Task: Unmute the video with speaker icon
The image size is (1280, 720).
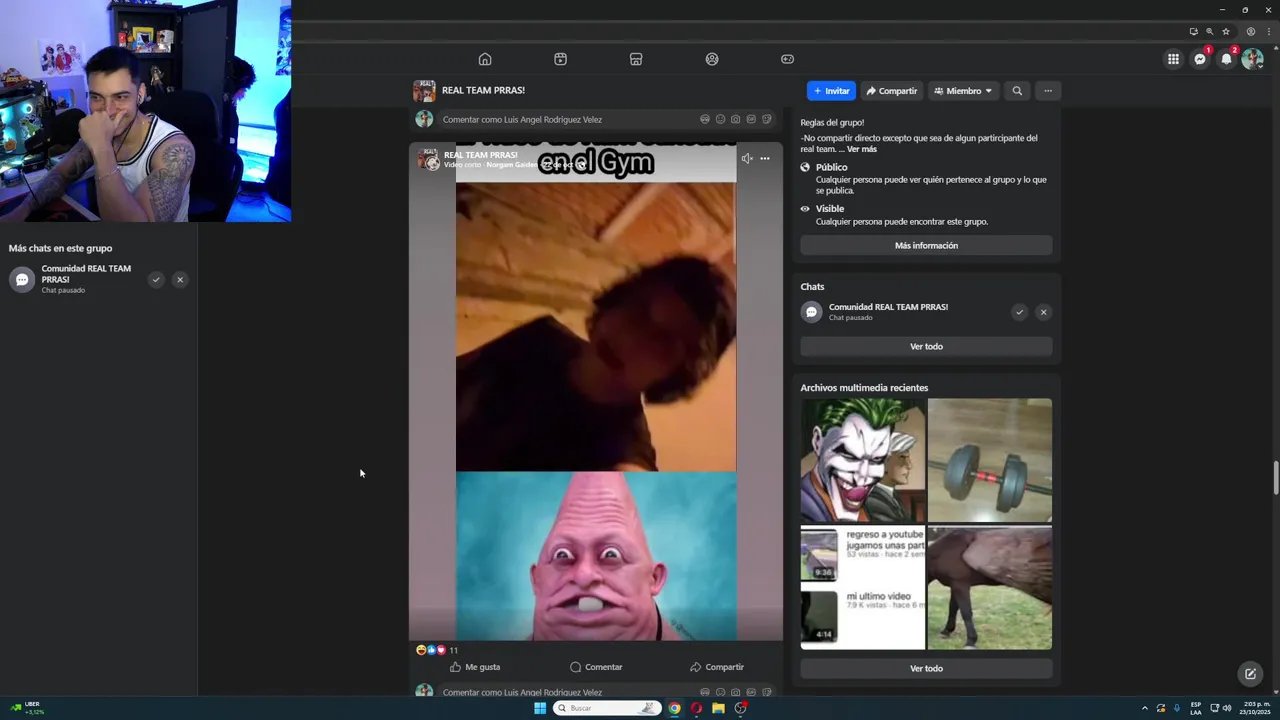Action: coord(747,158)
